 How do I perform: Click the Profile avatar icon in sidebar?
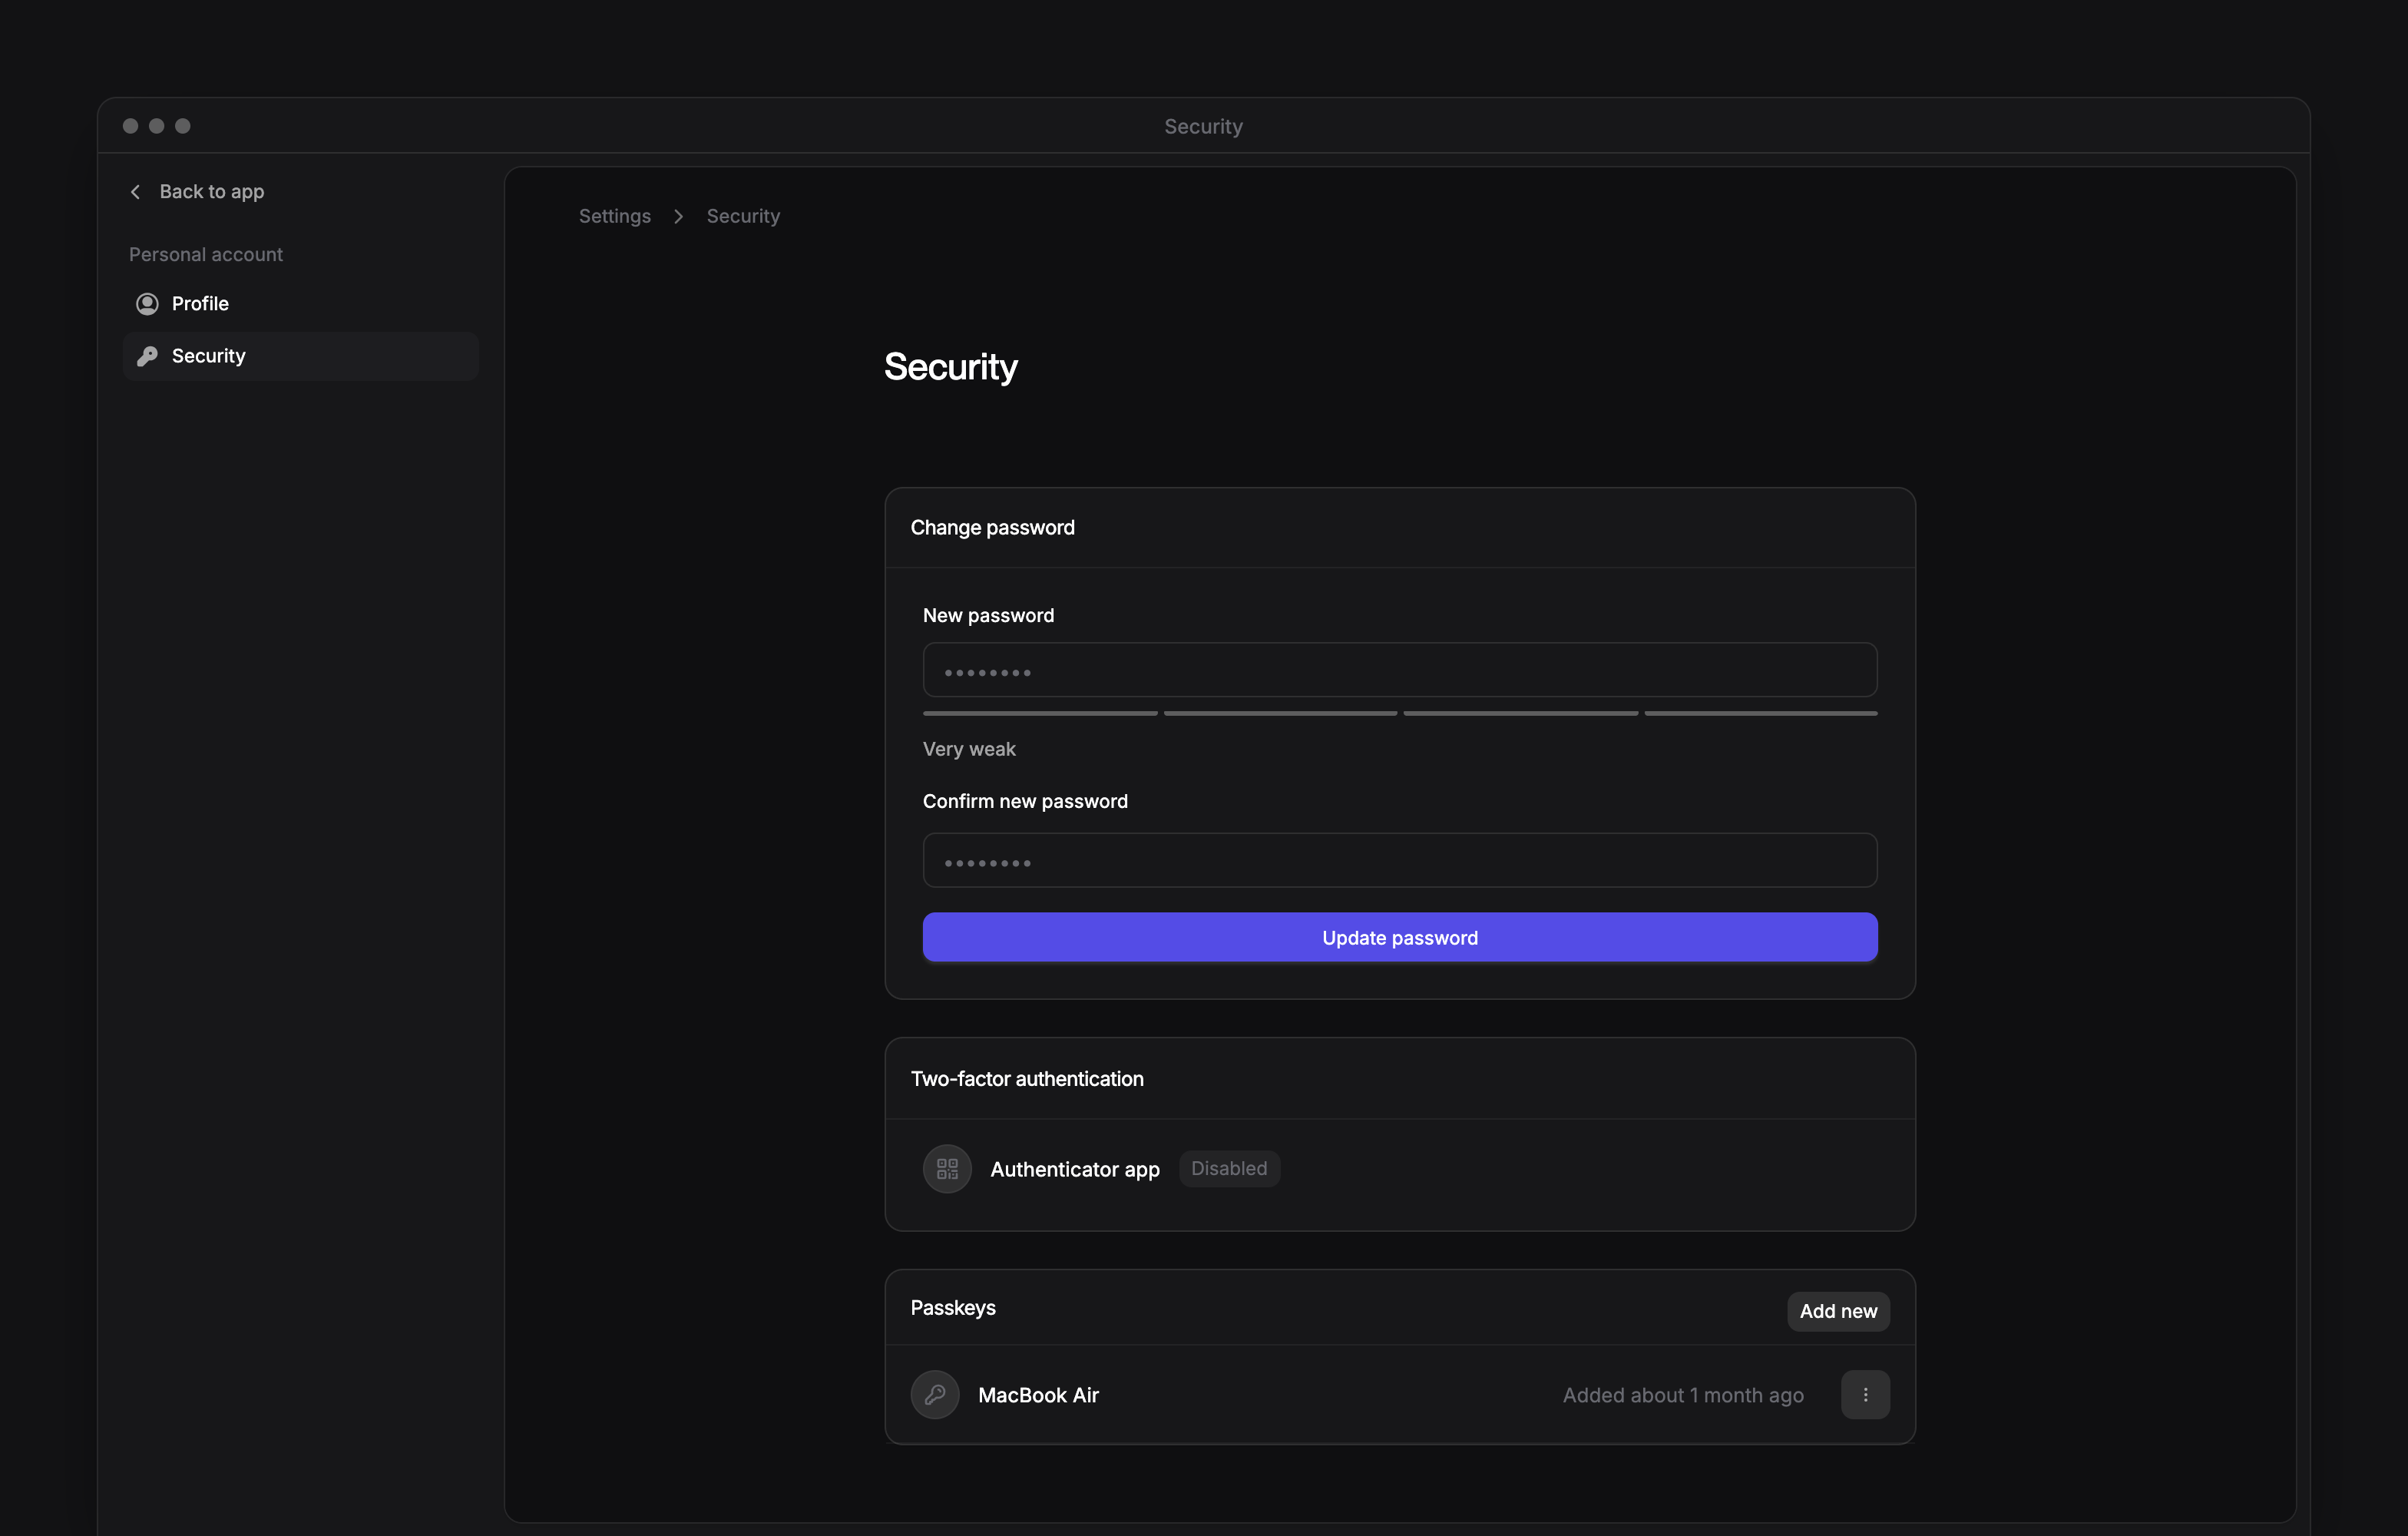(x=147, y=304)
